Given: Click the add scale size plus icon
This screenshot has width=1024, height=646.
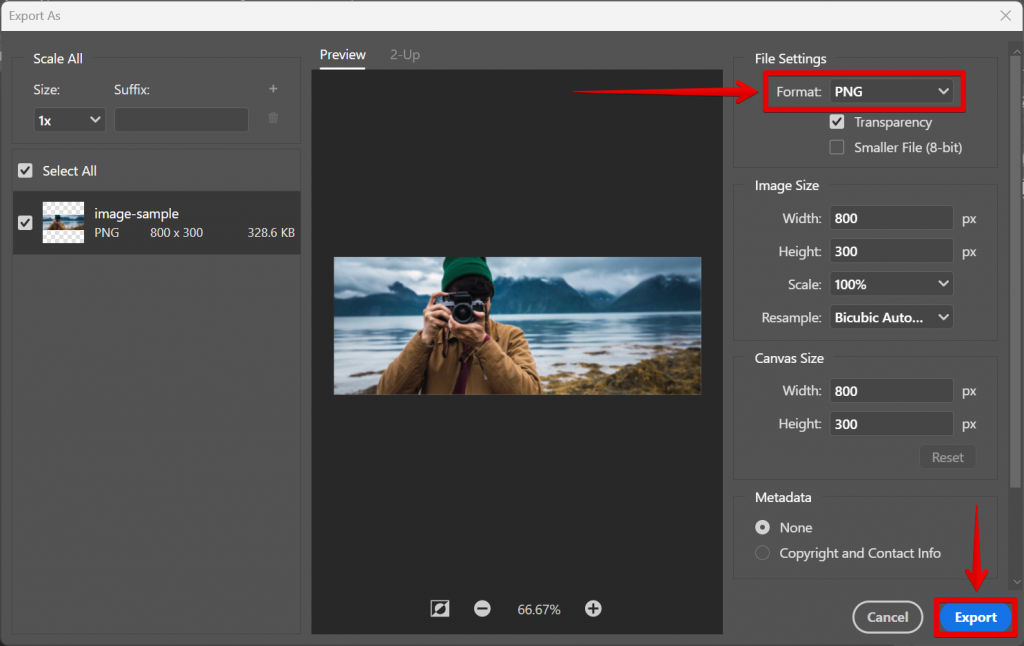Looking at the screenshot, I should pyautogui.click(x=273, y=89).
